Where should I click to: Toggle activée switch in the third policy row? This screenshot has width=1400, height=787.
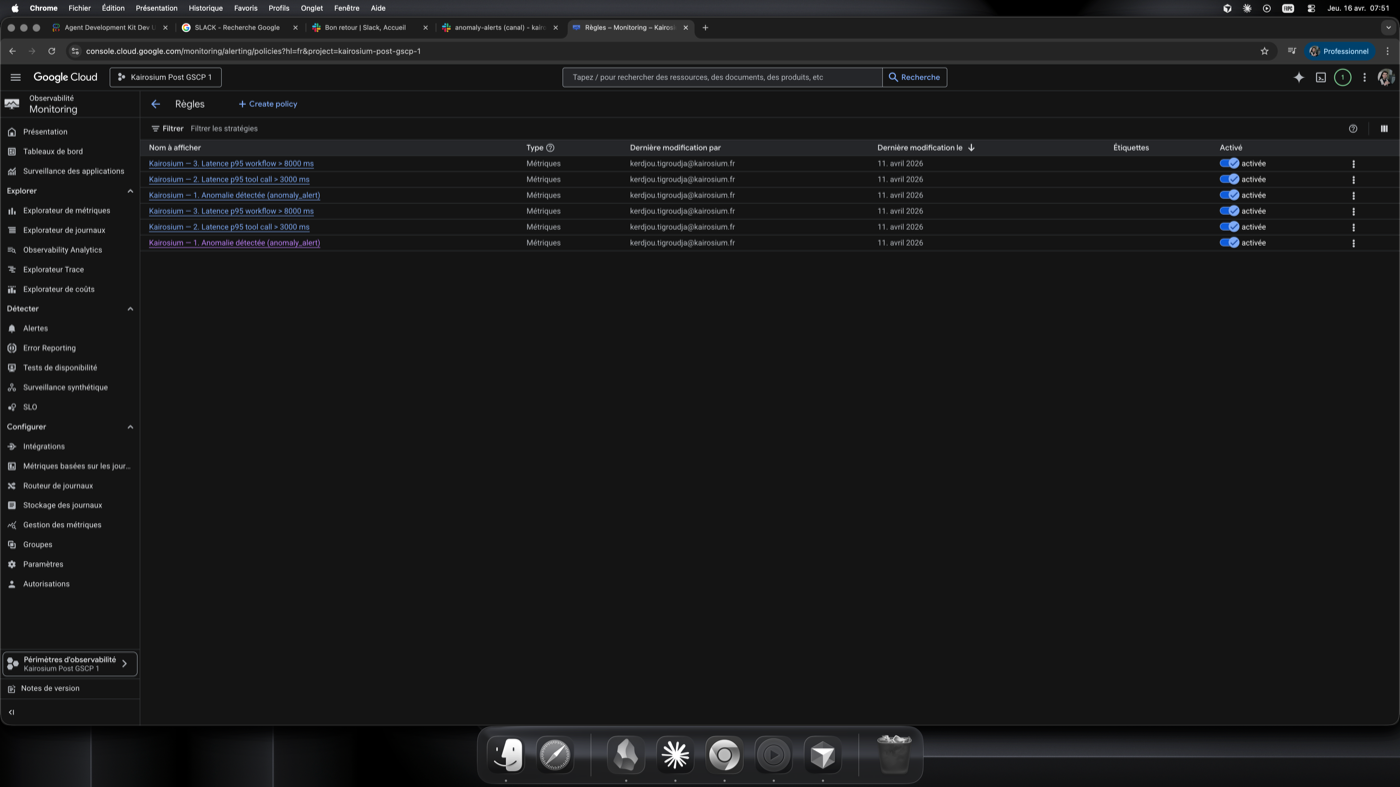[x=1229, y=195]
